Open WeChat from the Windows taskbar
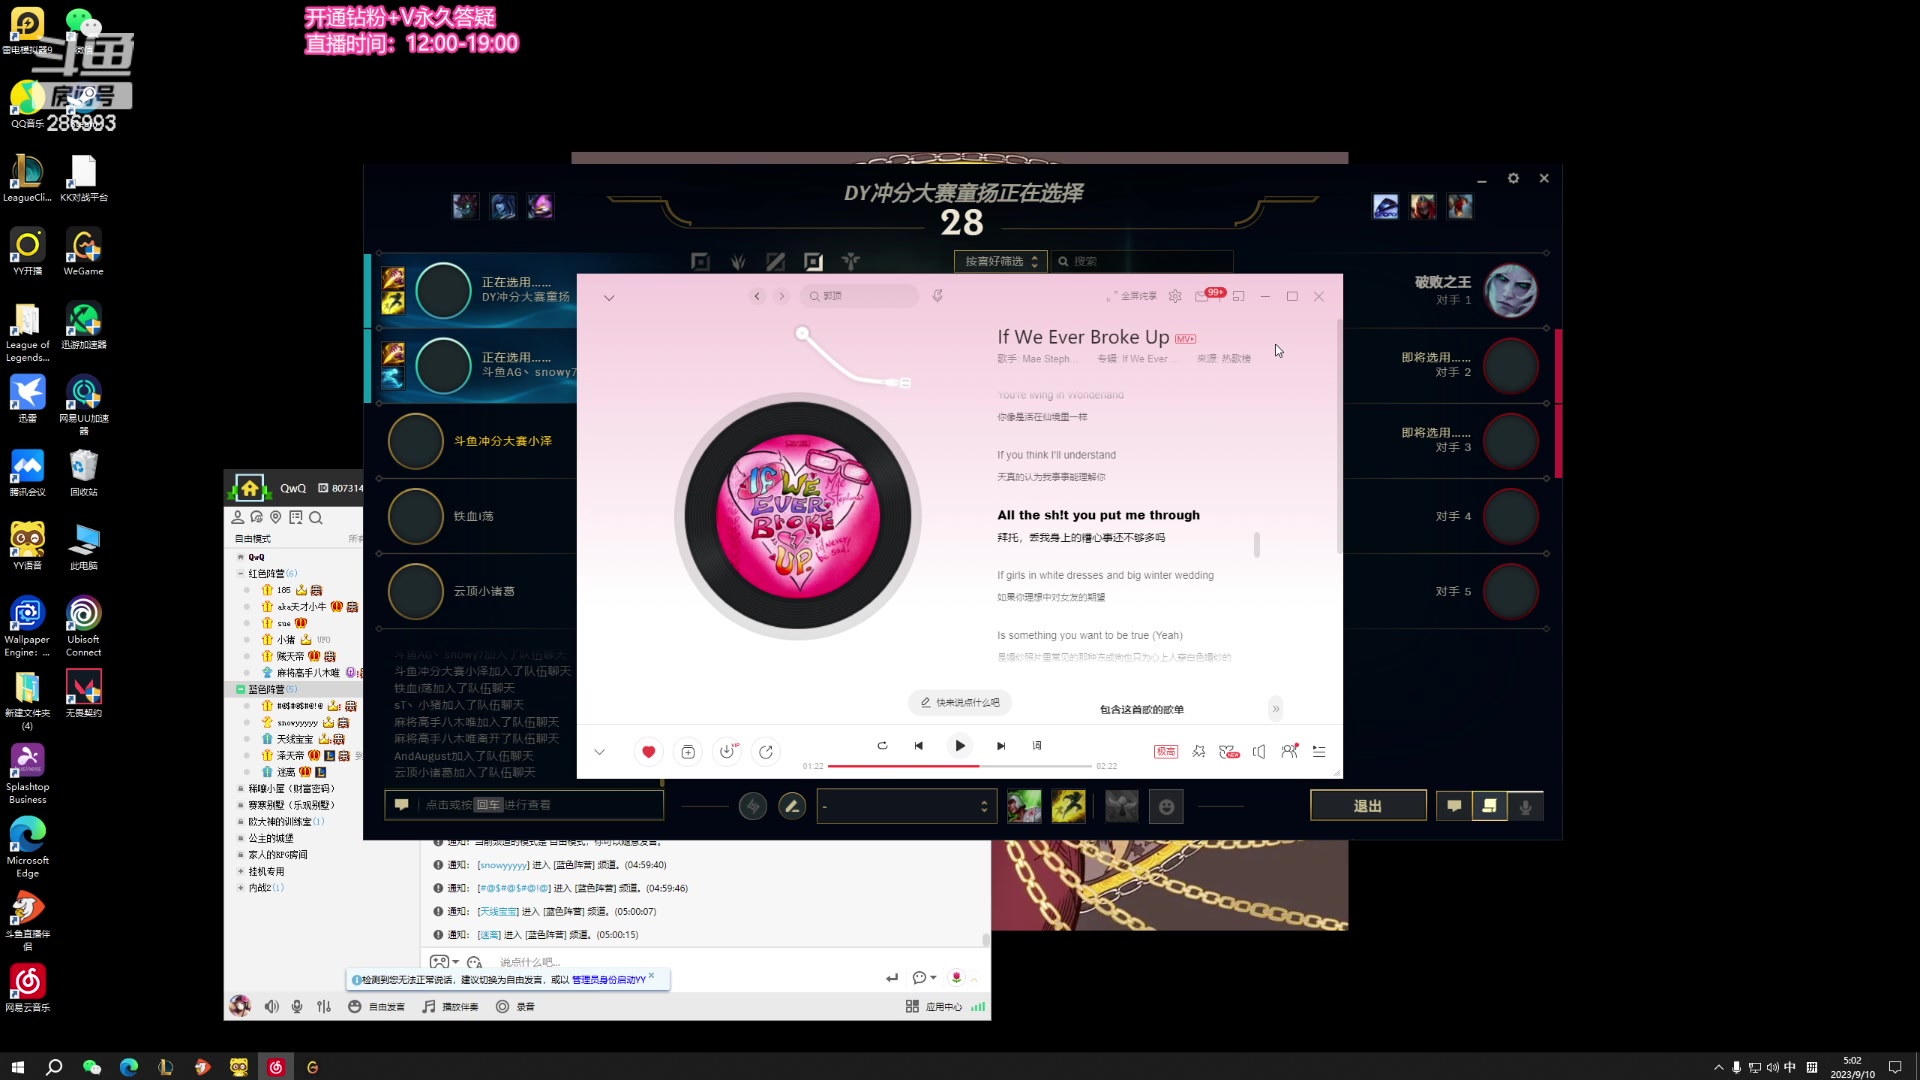 pos(92,1067)
